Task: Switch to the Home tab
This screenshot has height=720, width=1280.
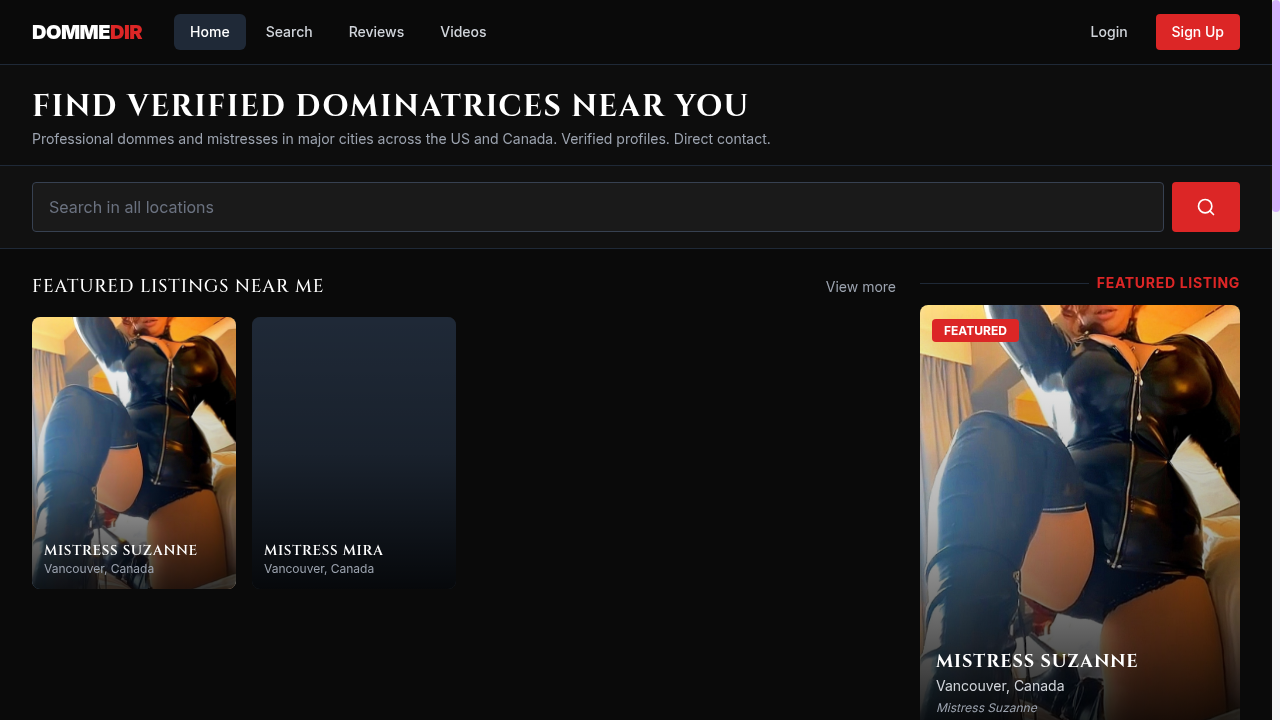Action: pos(209,31)
